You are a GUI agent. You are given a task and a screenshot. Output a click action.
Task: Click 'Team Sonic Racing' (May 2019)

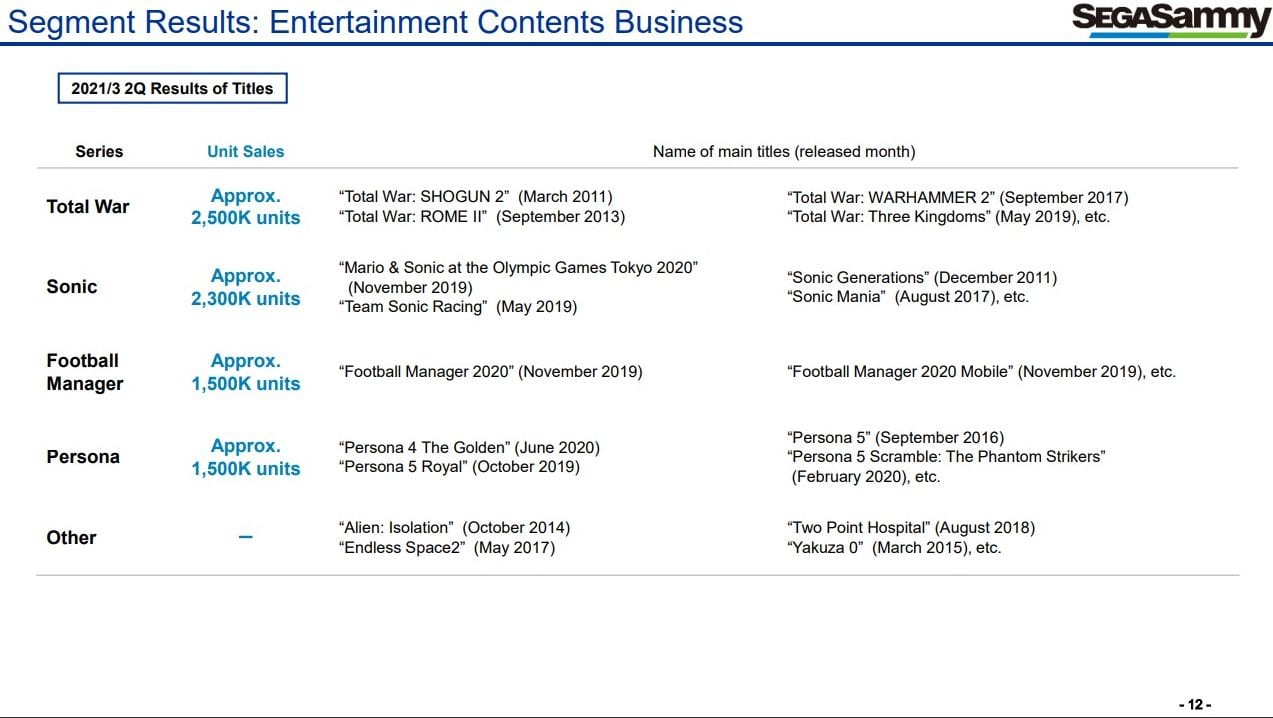[x=459, y=307]
